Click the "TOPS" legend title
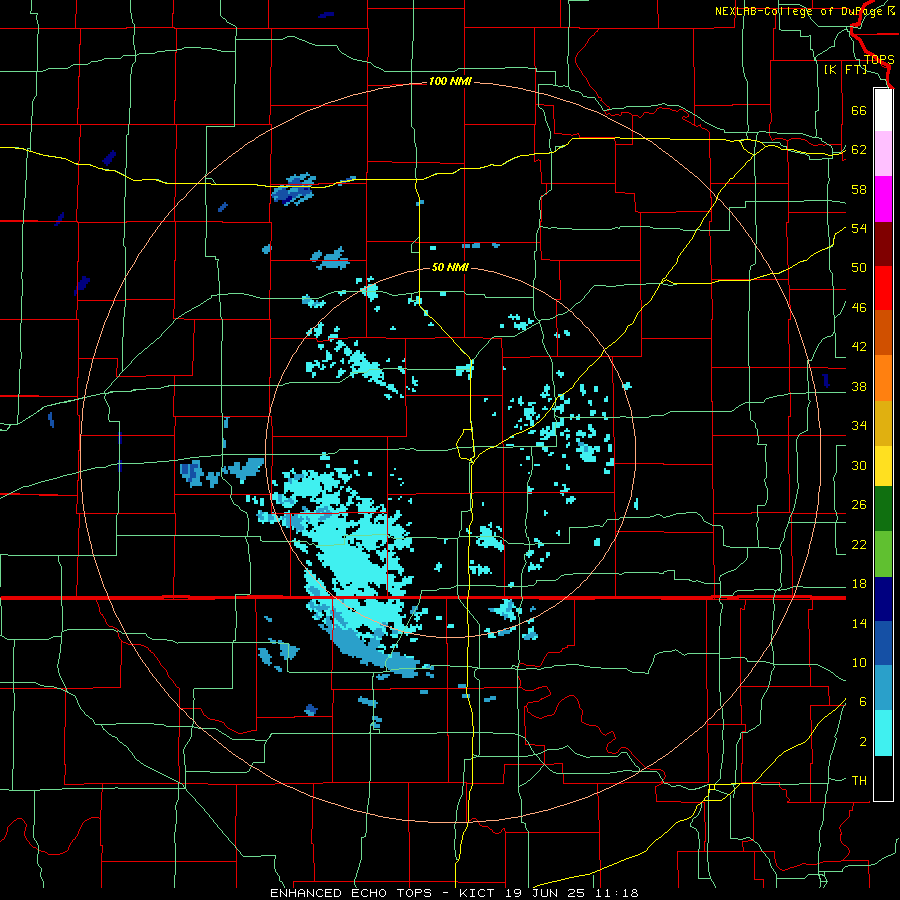 879,60
